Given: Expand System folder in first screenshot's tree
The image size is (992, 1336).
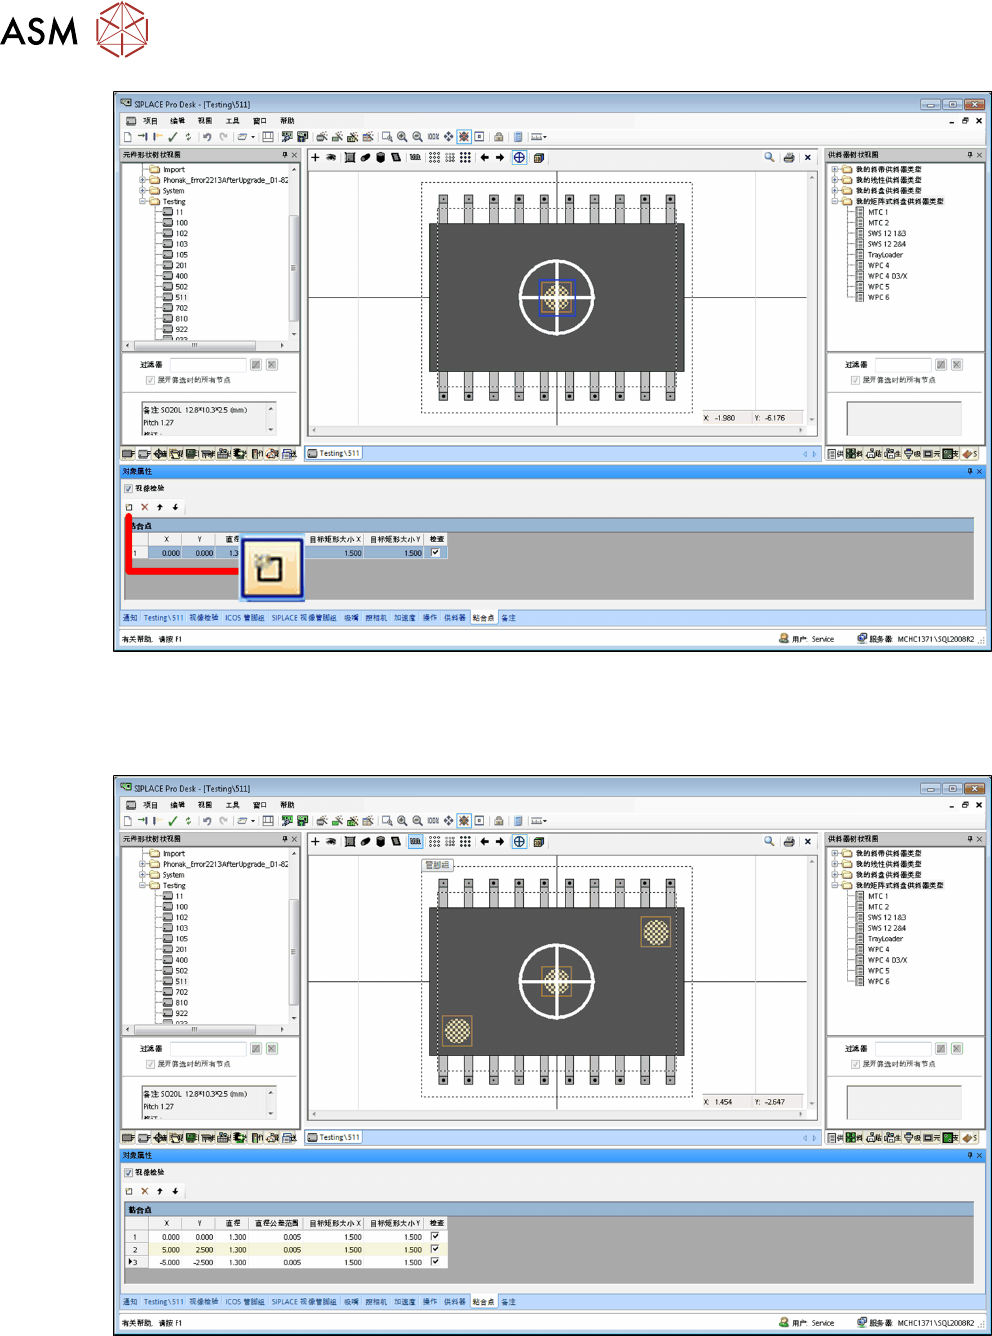Looking at the screenshot, I should coord(143,191).
